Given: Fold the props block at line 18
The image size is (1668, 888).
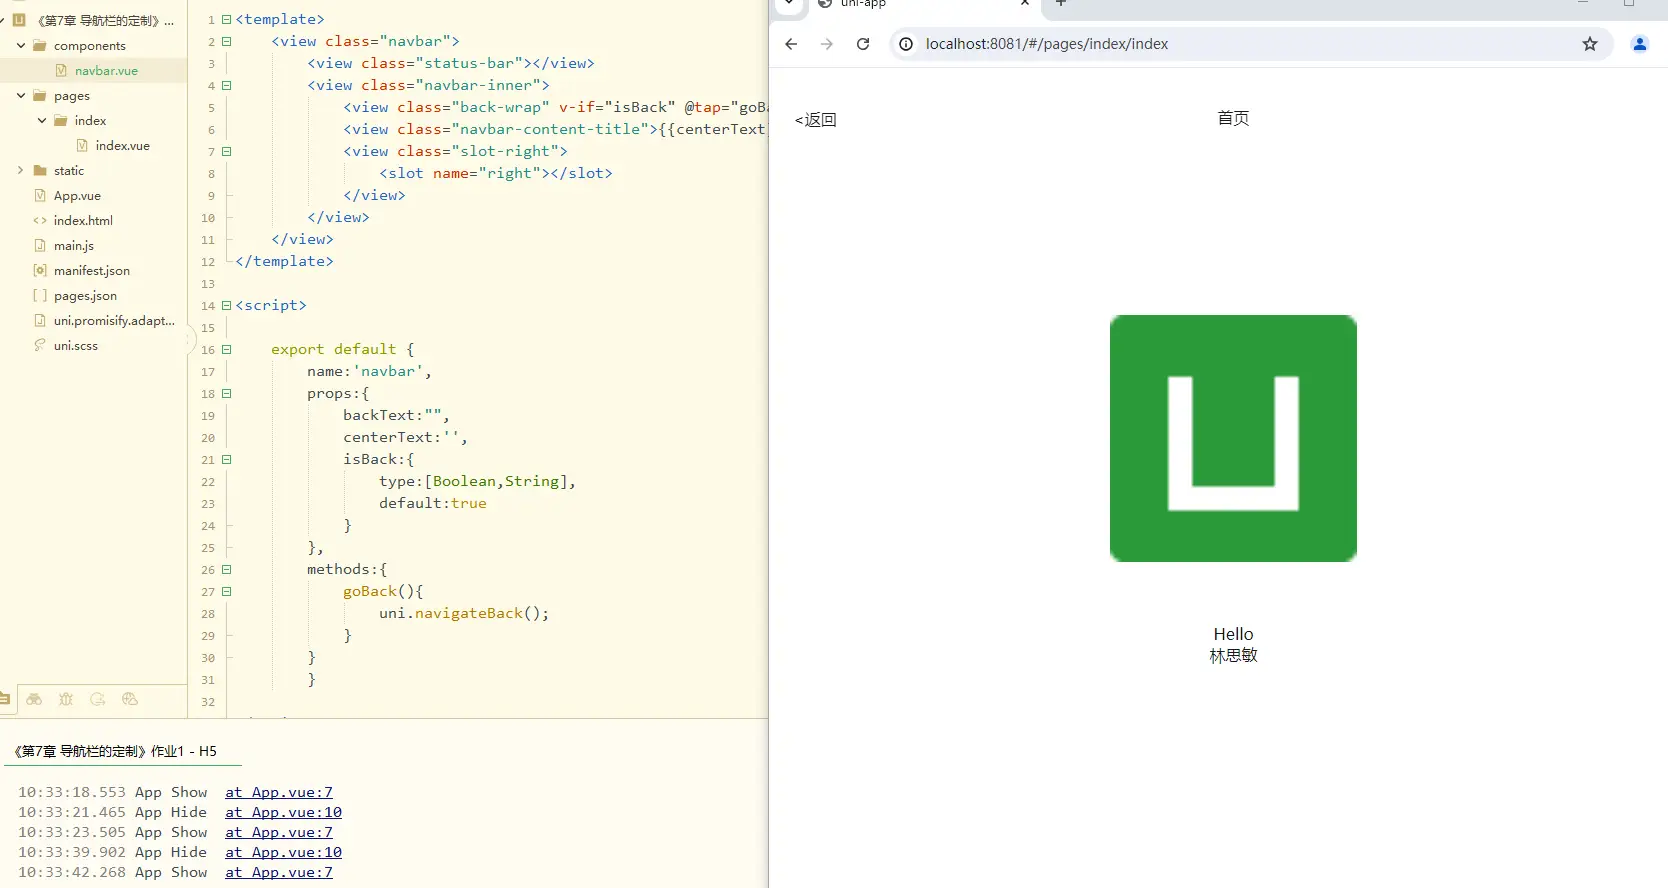Looking at the screenshot, I should pos(226,393).
